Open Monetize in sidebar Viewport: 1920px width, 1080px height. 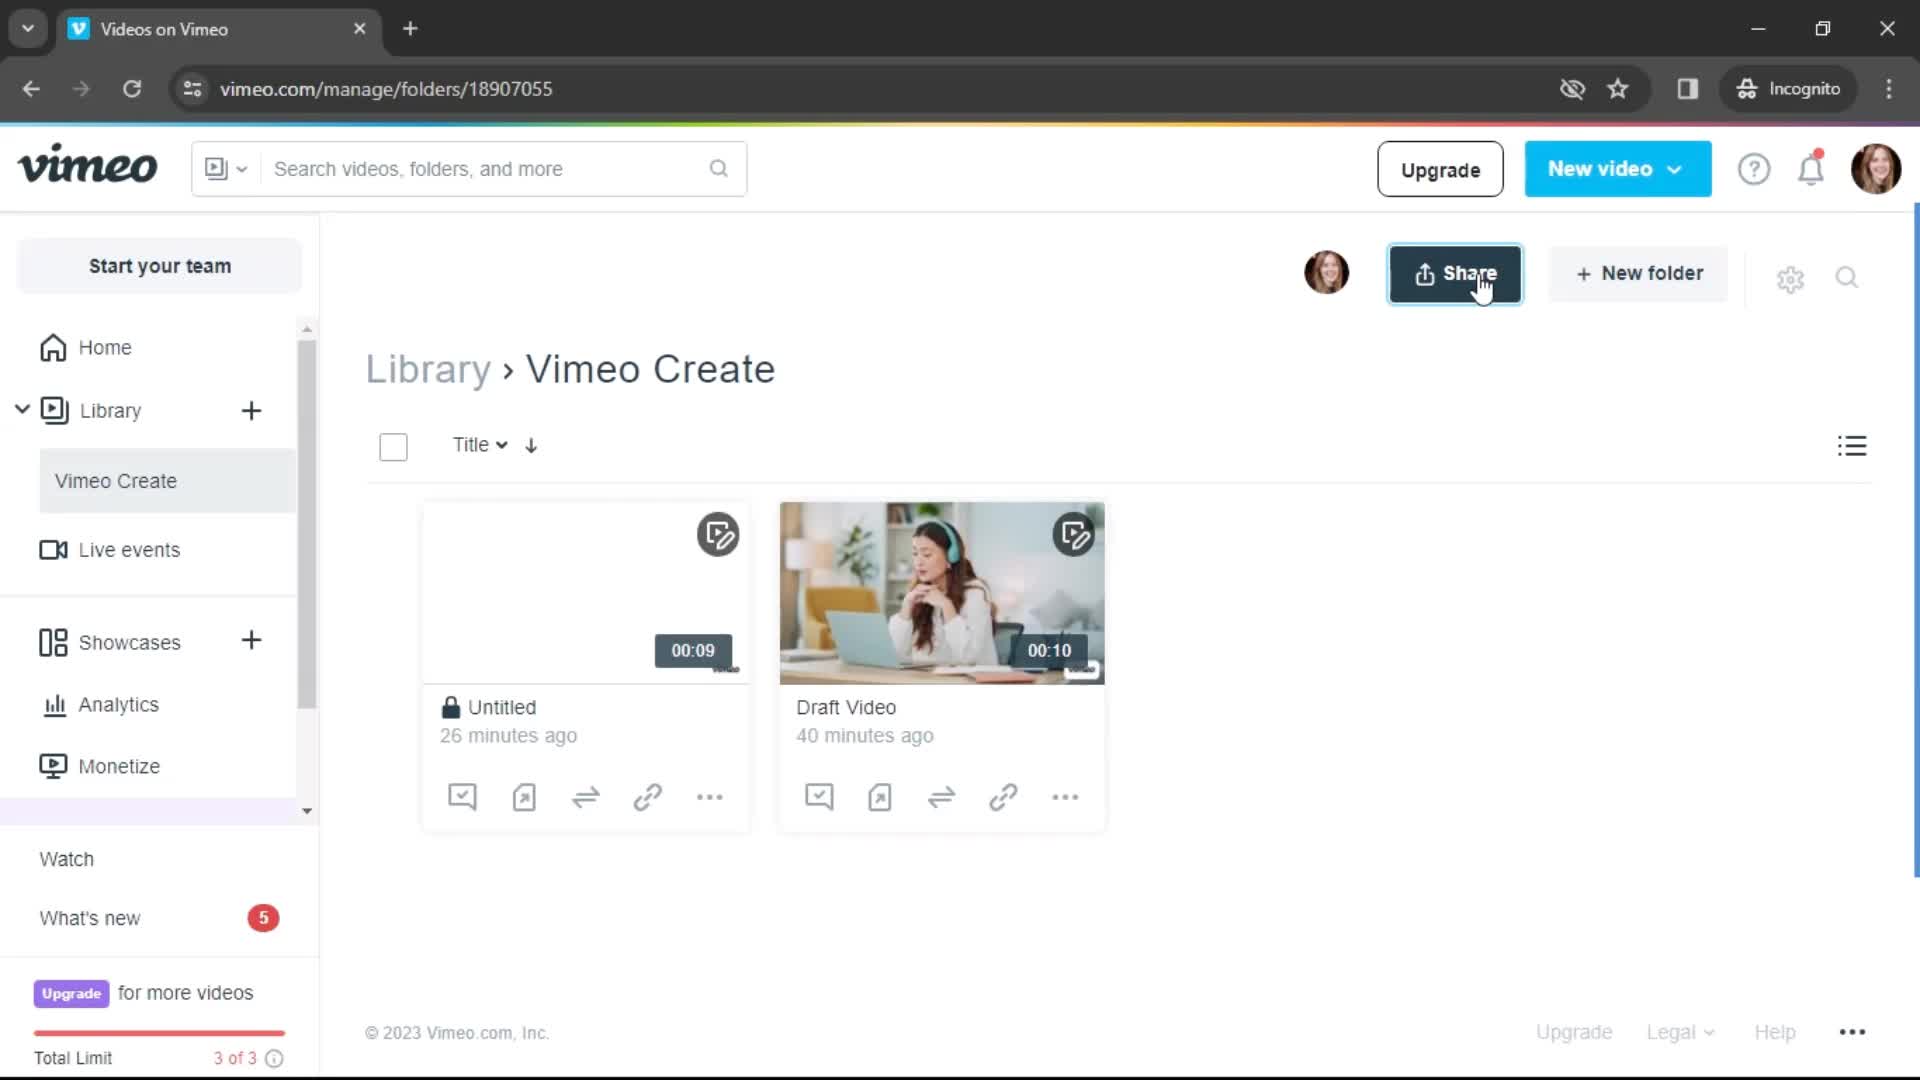pyautogui.click(x=100, y=766)
